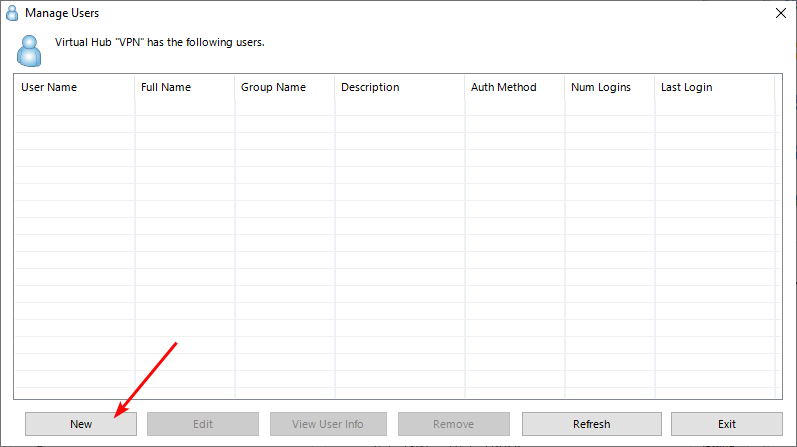Sort by User Name column header

point(74,87)
